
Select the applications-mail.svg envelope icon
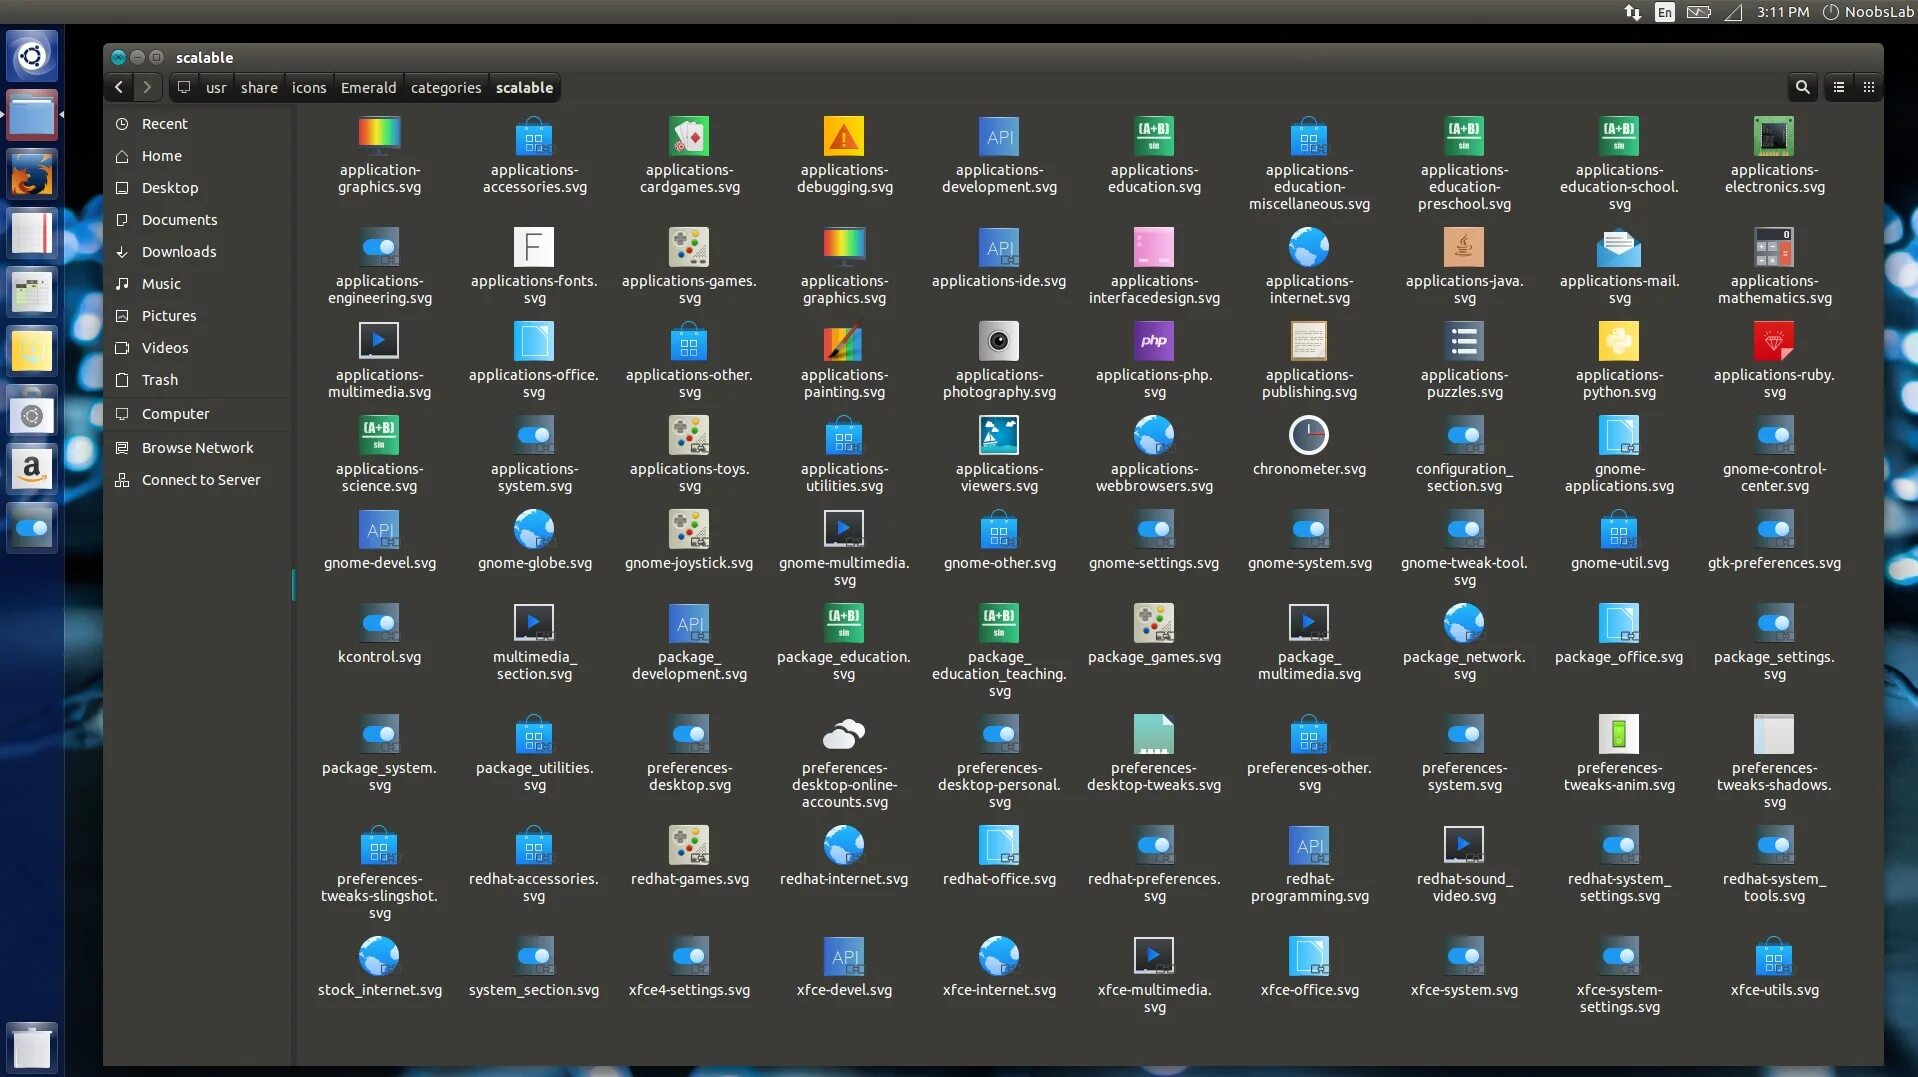tap(1619, 247)
